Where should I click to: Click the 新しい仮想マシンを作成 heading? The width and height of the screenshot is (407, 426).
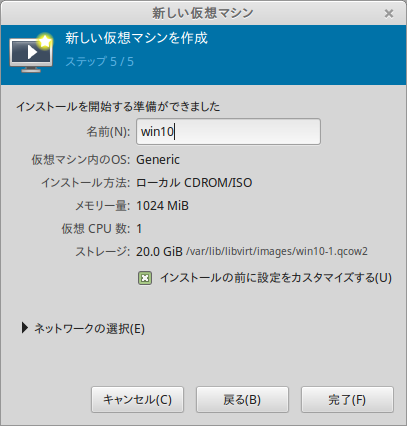(x=136, y=38)
